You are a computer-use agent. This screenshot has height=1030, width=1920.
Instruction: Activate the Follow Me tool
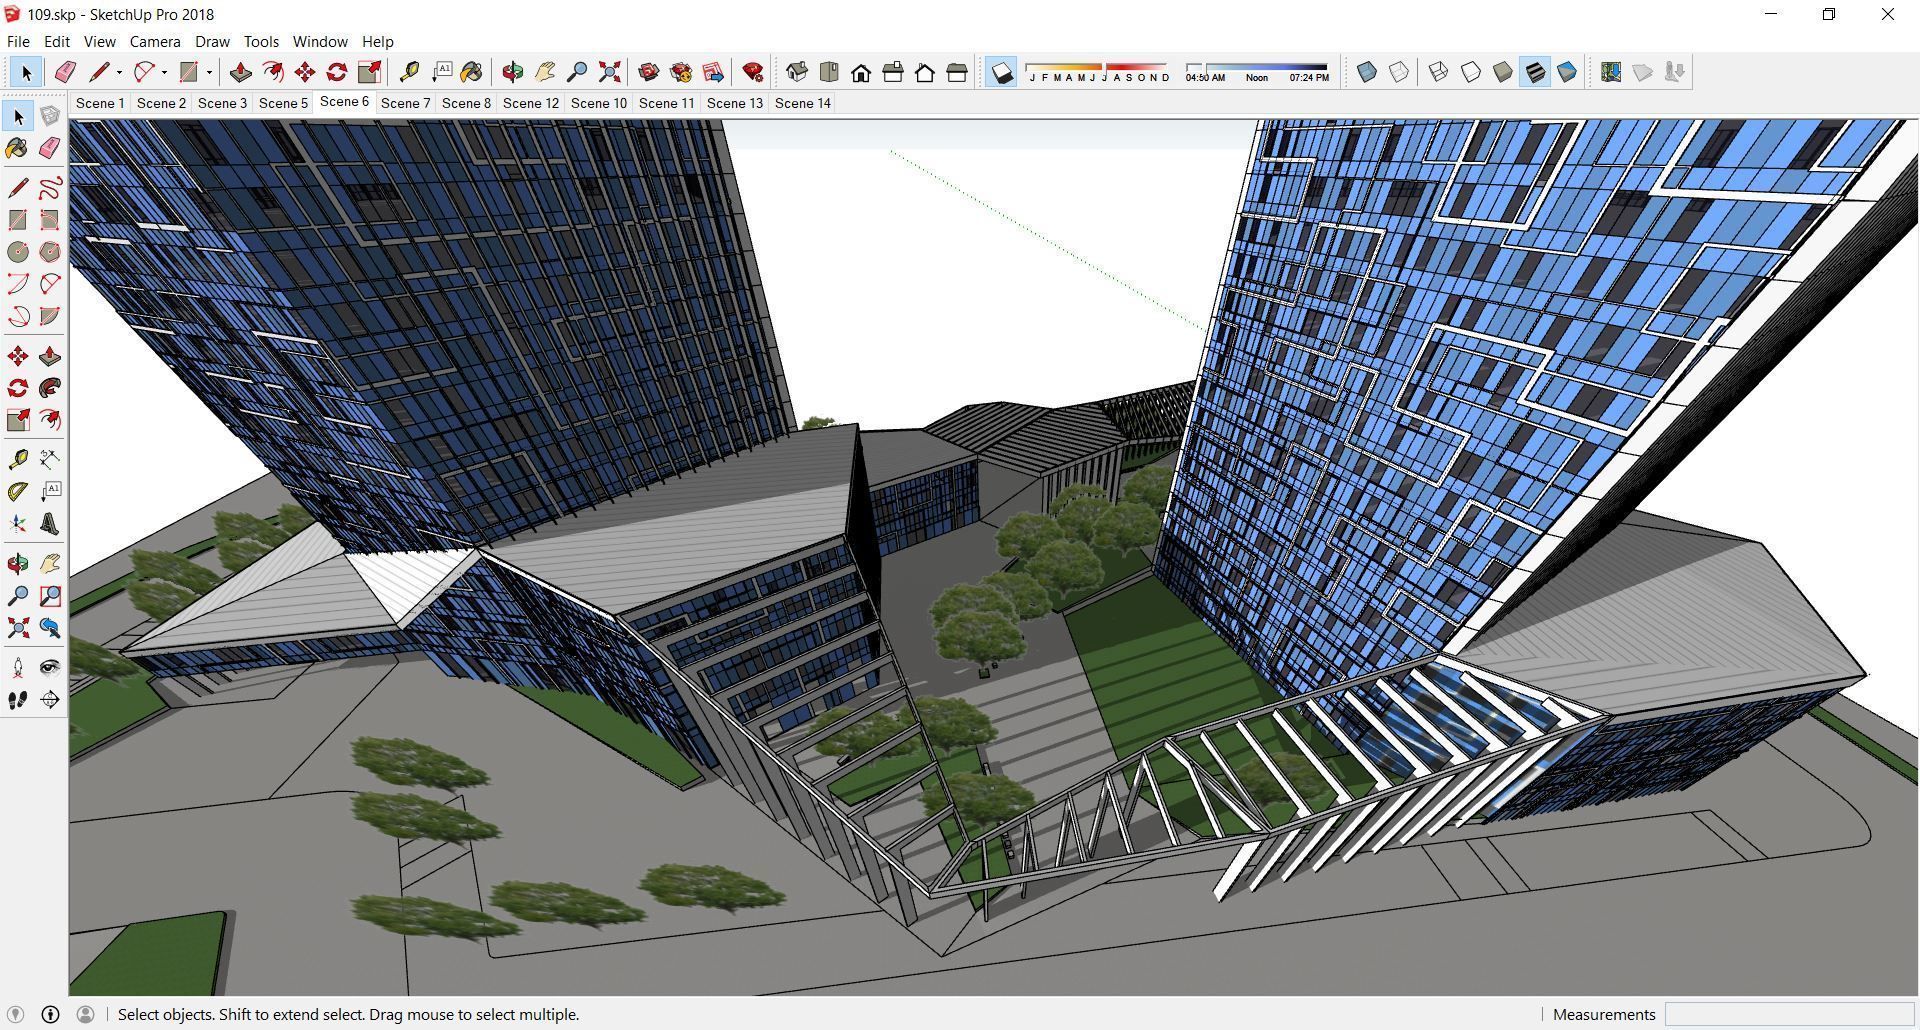(x=50, y=388)
